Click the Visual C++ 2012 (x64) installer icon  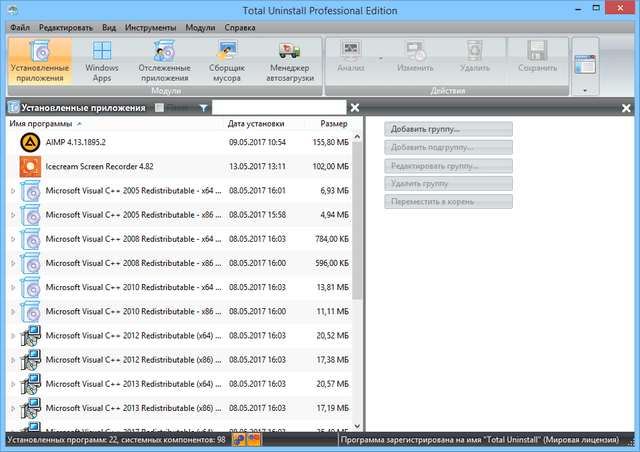(30, 336)
